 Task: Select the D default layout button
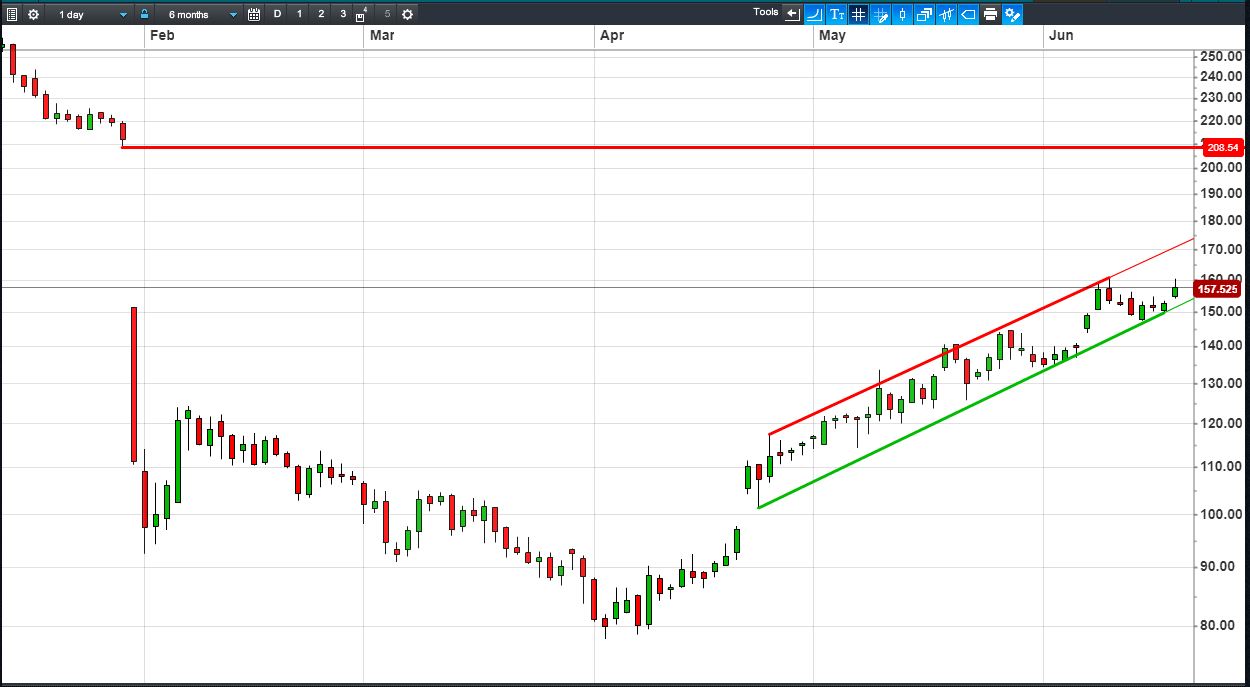(x=277, y=14)
